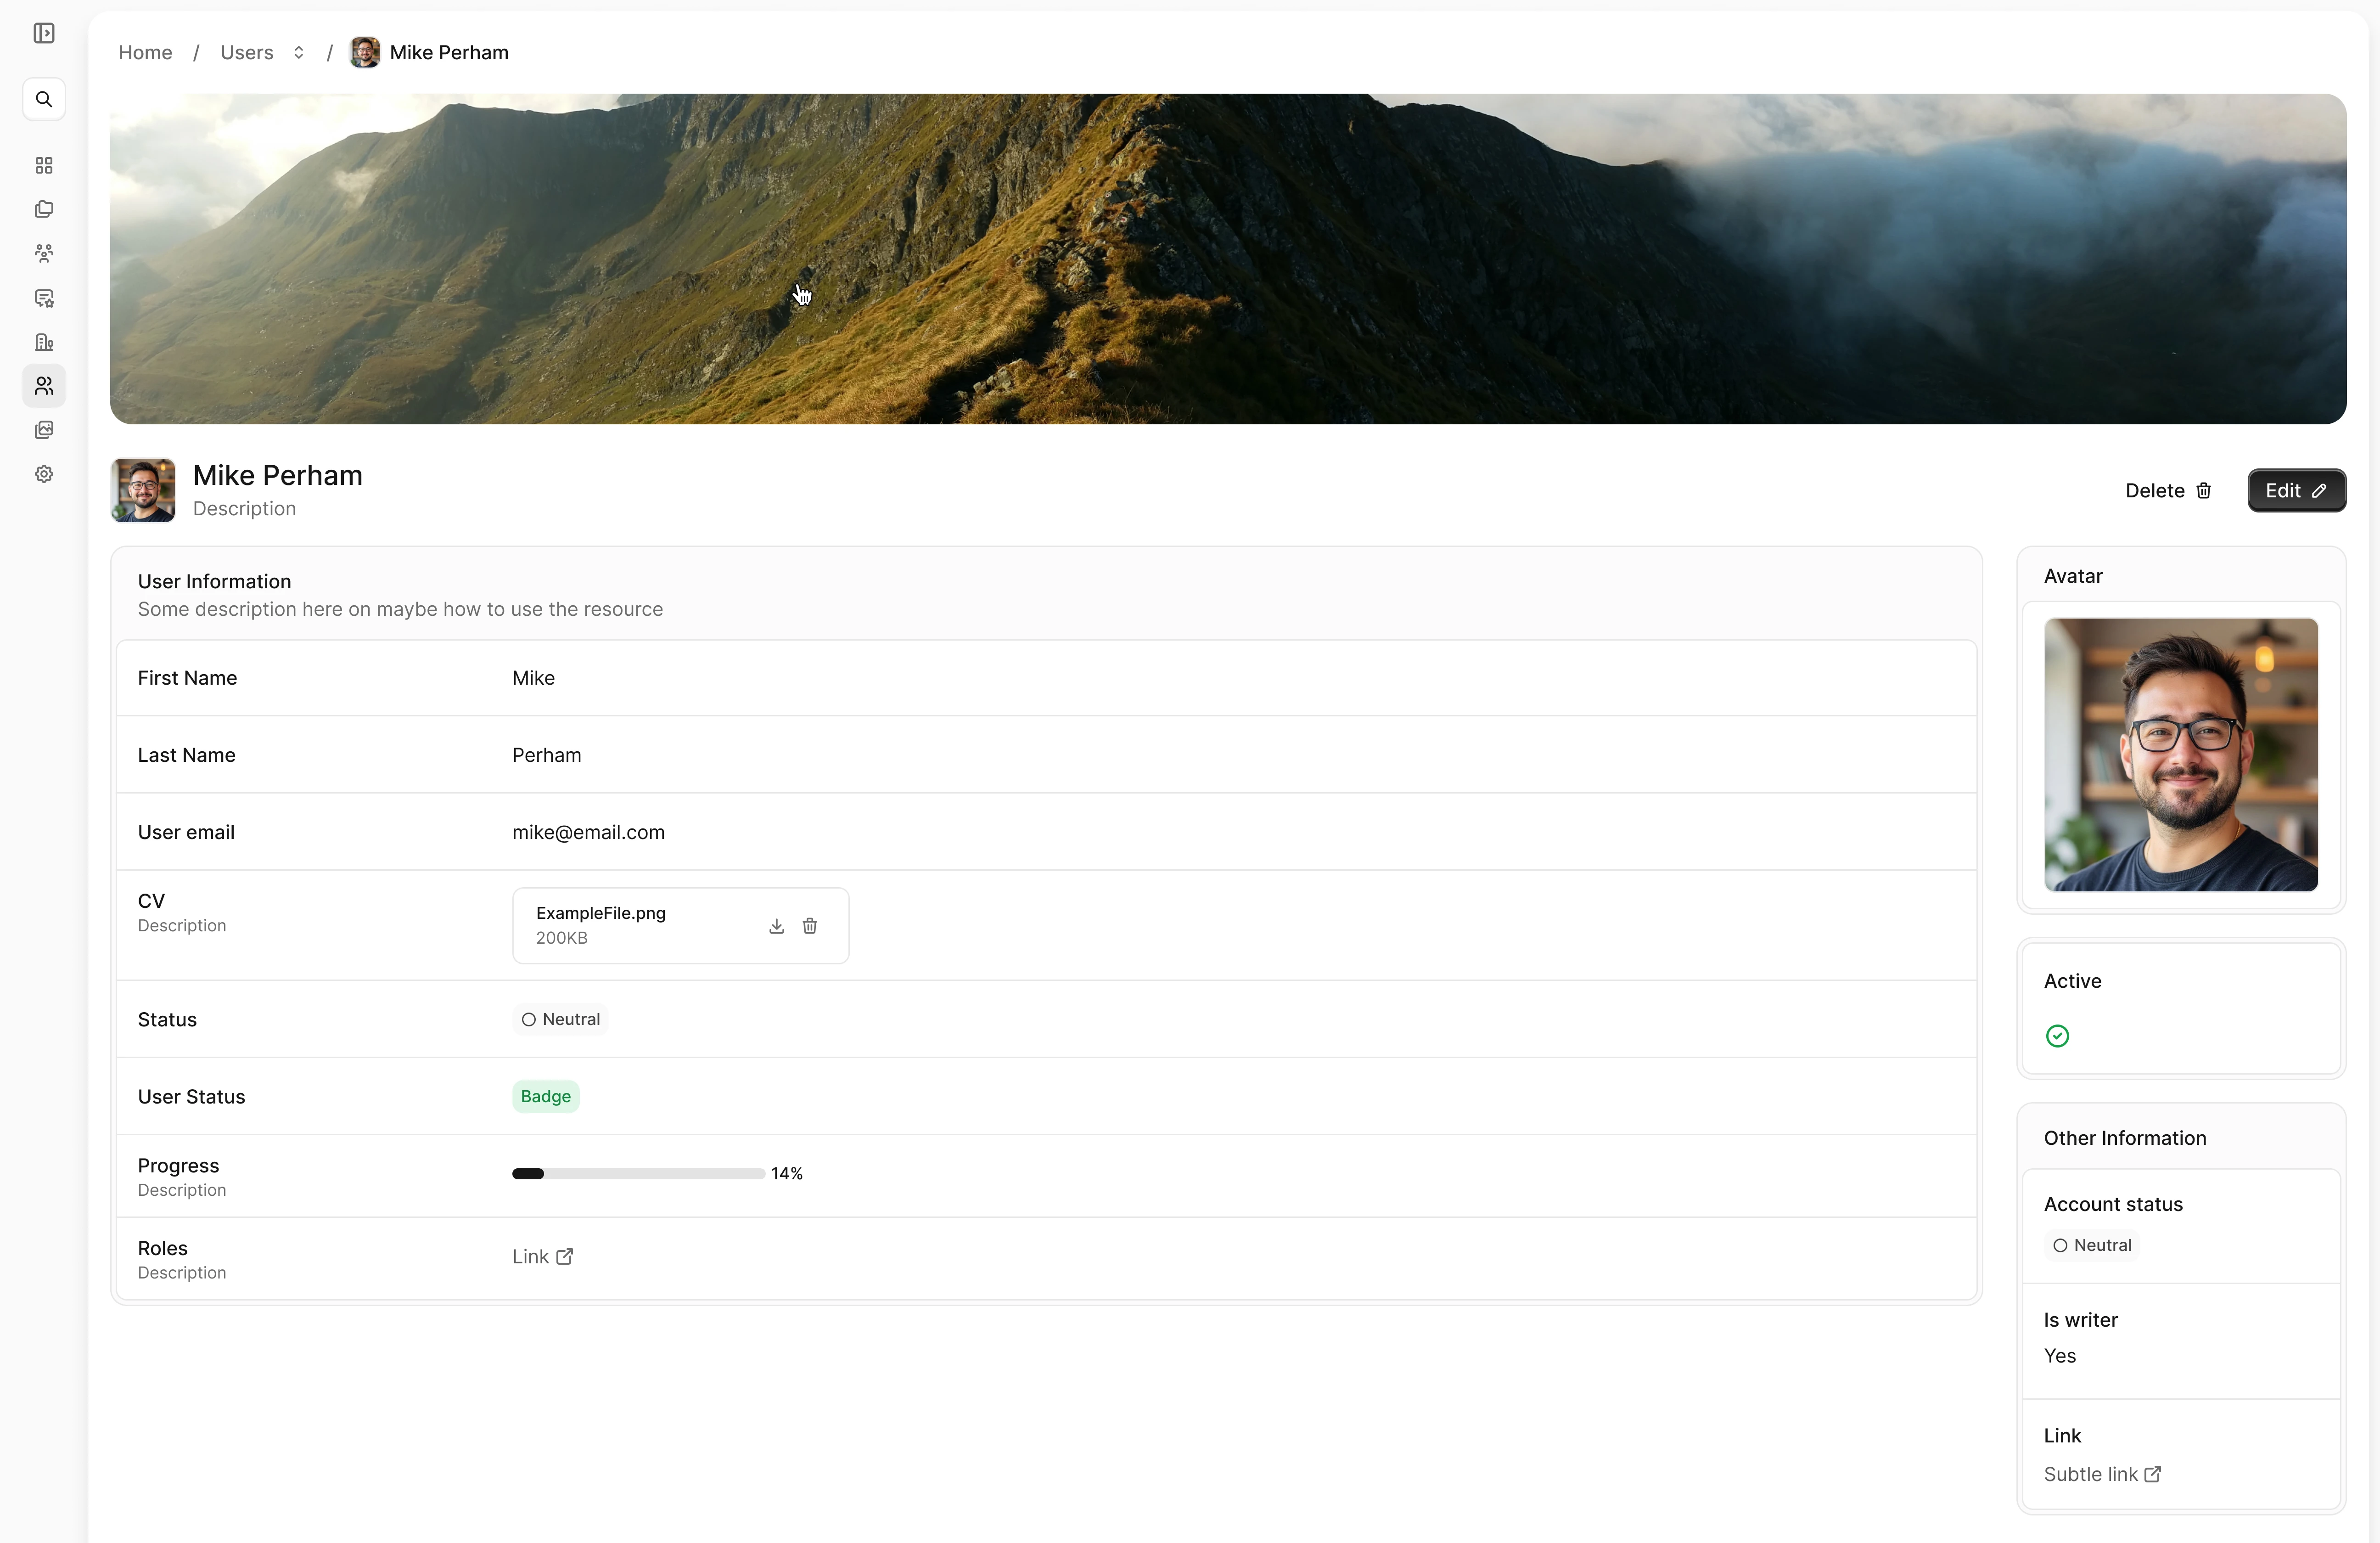This screenshot has width=2380, height=1543.
Task: Download ExampleFile.png with the download icon
Action: 776,926
